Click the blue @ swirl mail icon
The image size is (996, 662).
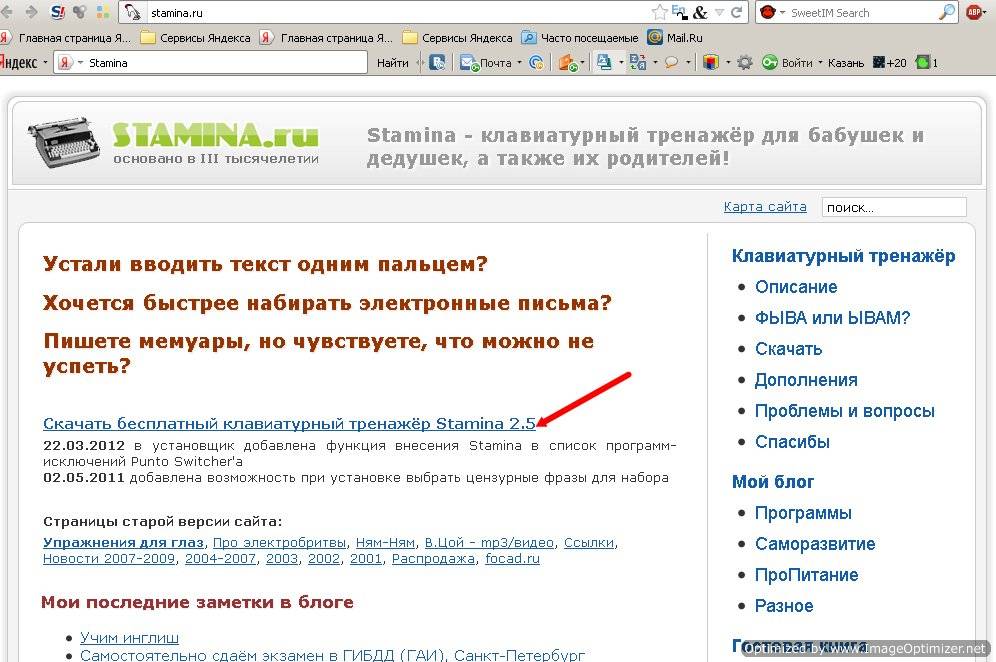coord(536,62)
